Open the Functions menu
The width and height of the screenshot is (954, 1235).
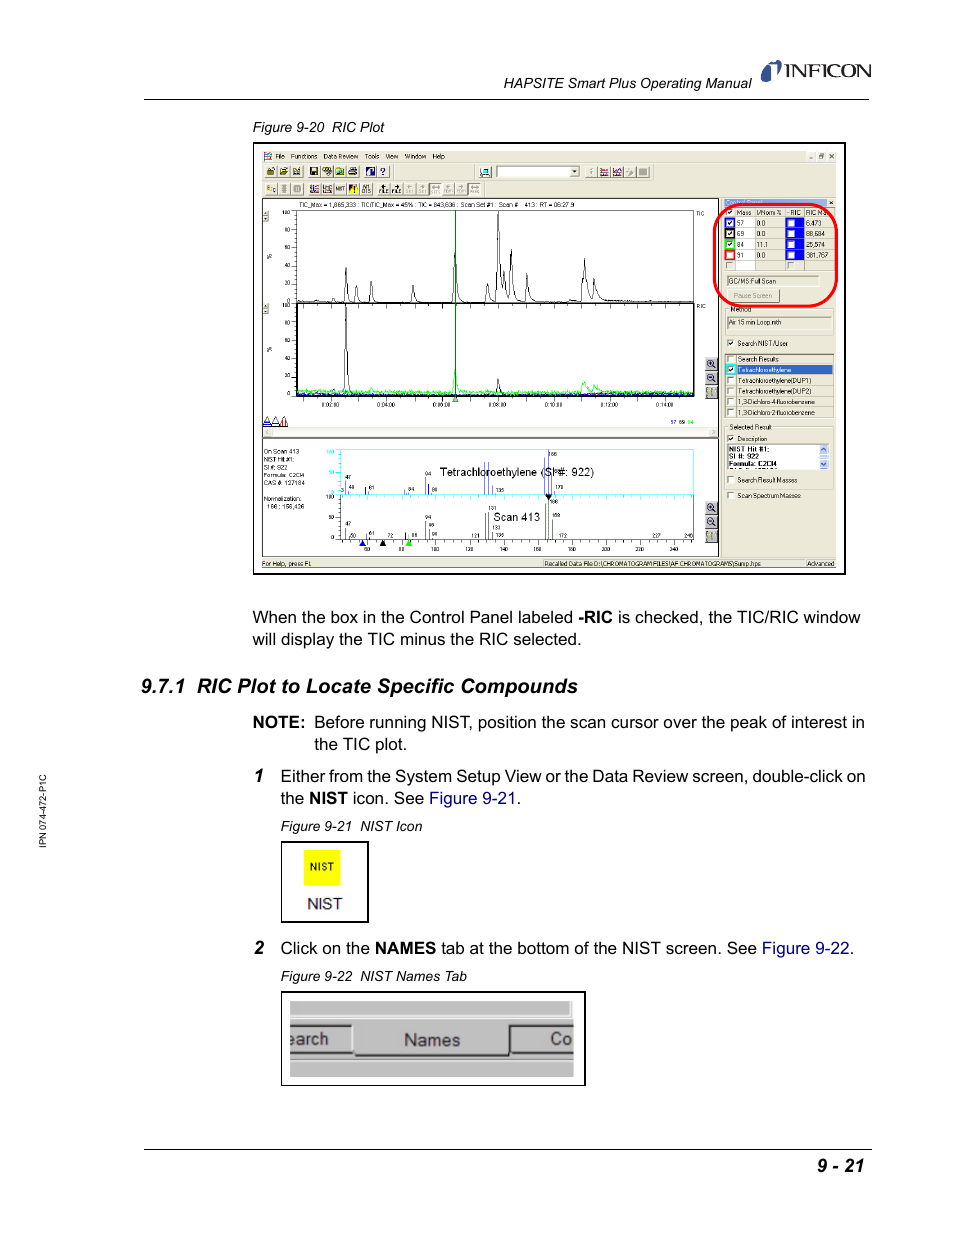(x=304, y=156)
